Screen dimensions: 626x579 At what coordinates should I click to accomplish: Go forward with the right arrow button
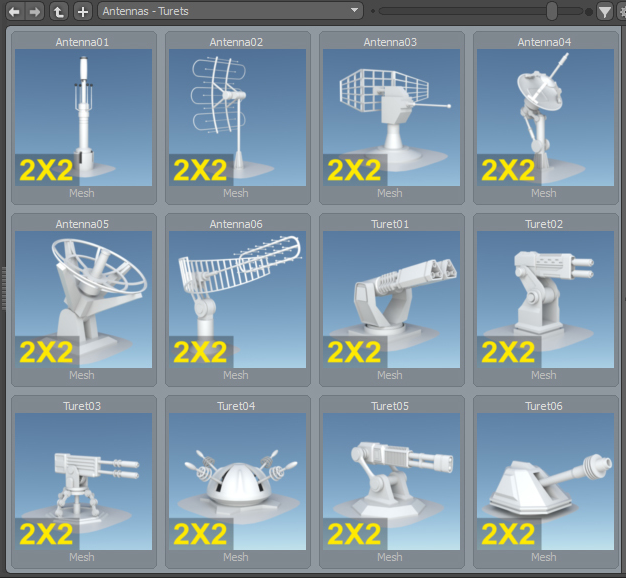(x=35, y=12)
